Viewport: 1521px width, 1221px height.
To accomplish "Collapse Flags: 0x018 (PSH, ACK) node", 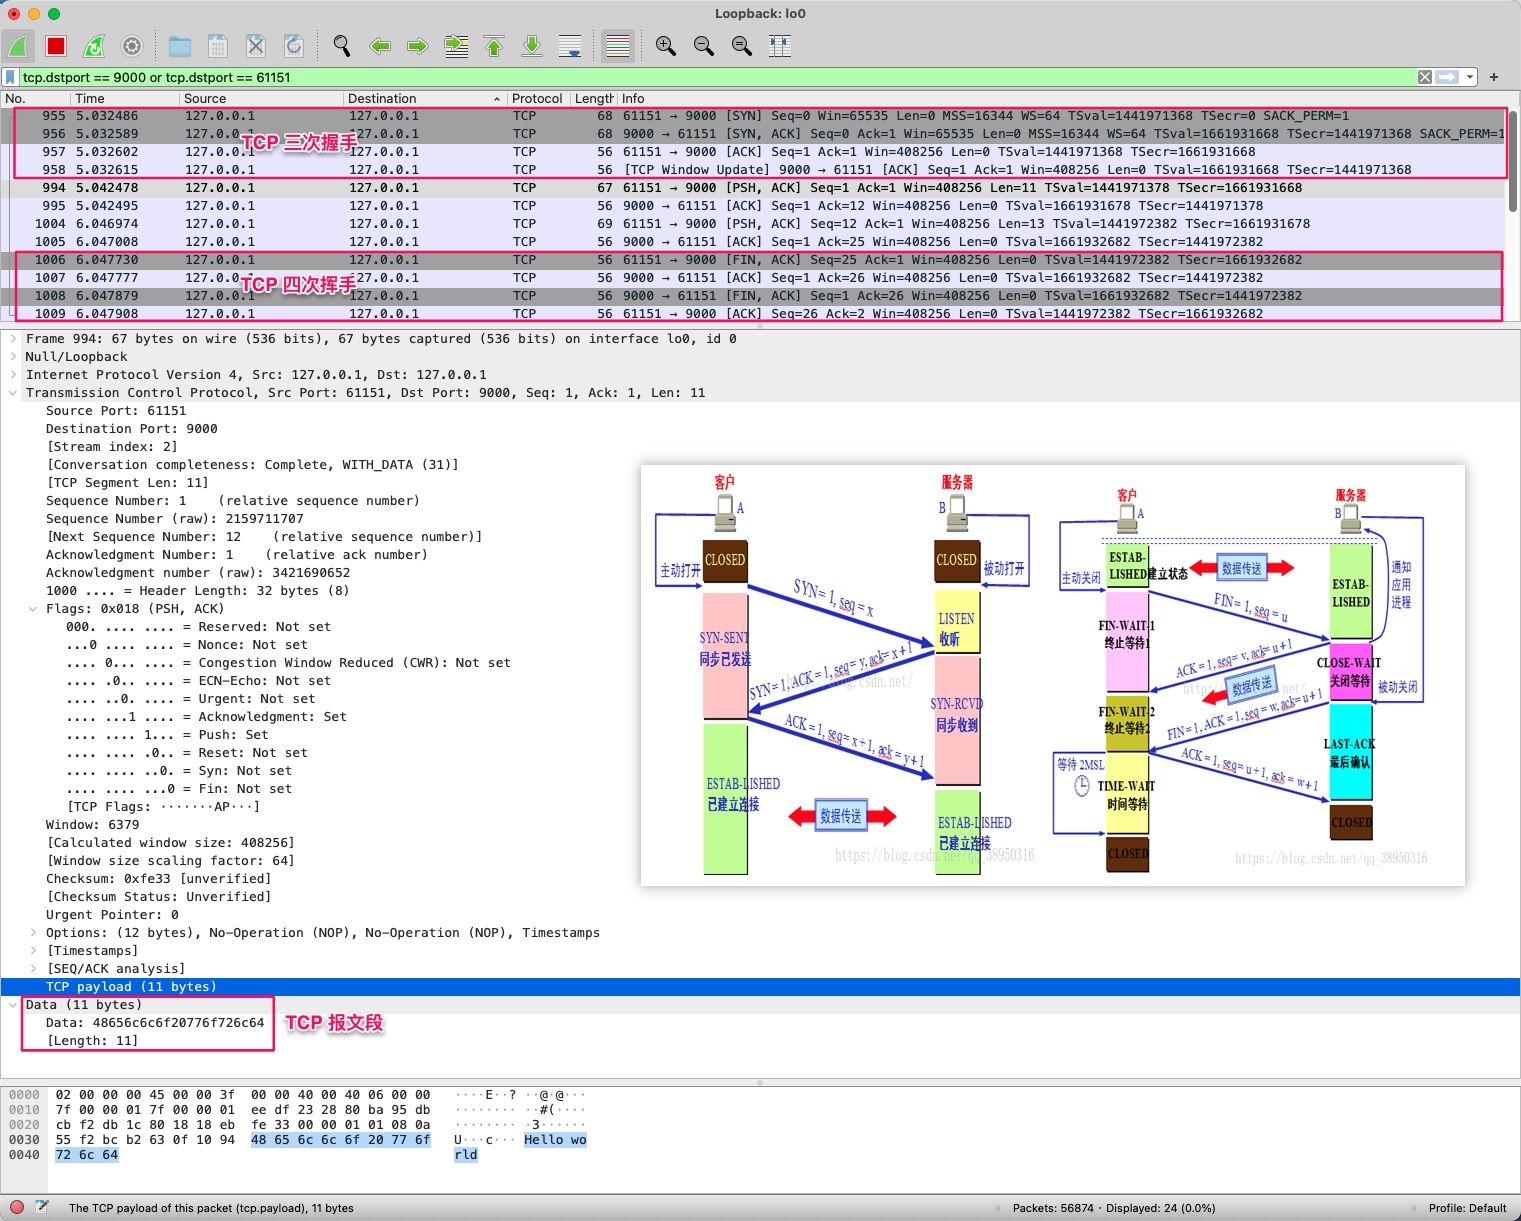I will [33, 609].
